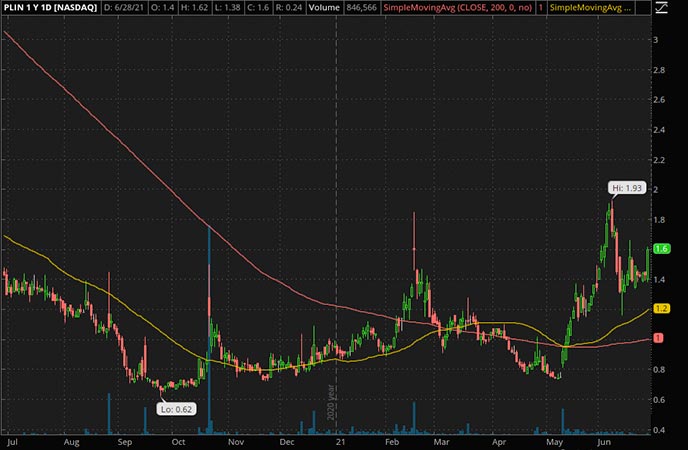Click the L: 1.38 low price value

click(227, 7)
